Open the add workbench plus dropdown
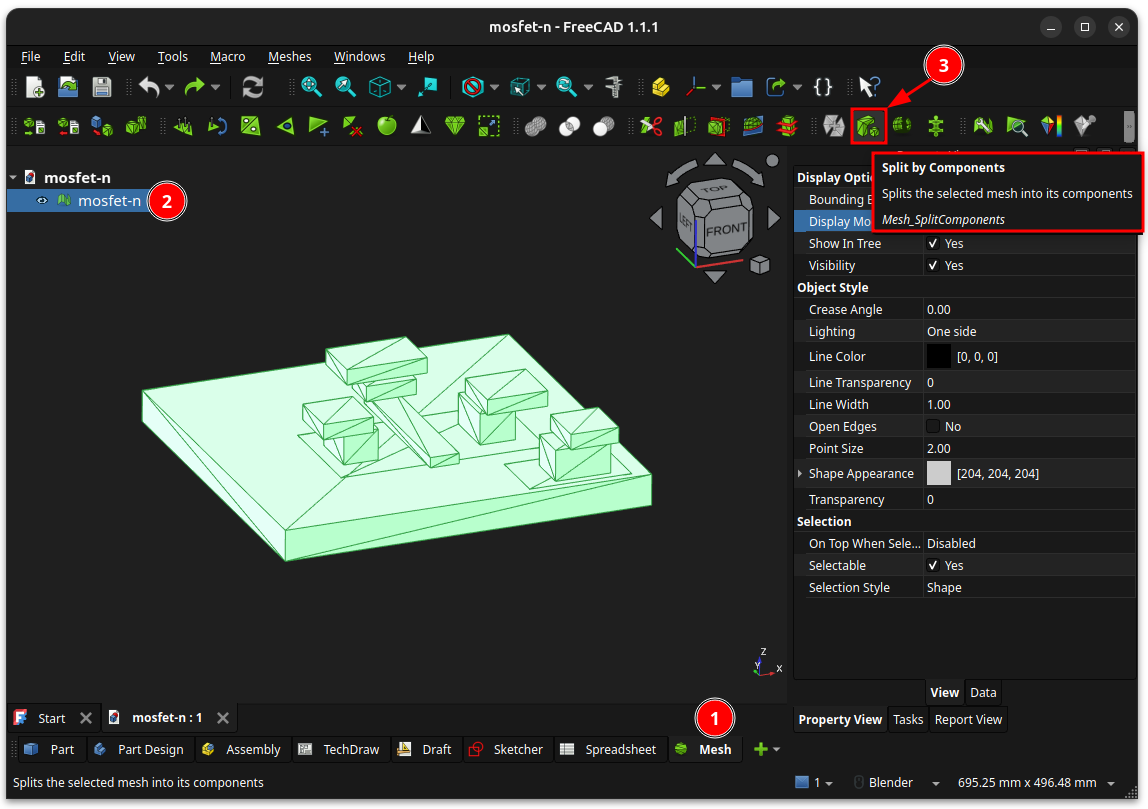1148x809 pixels. coord(767,750)
